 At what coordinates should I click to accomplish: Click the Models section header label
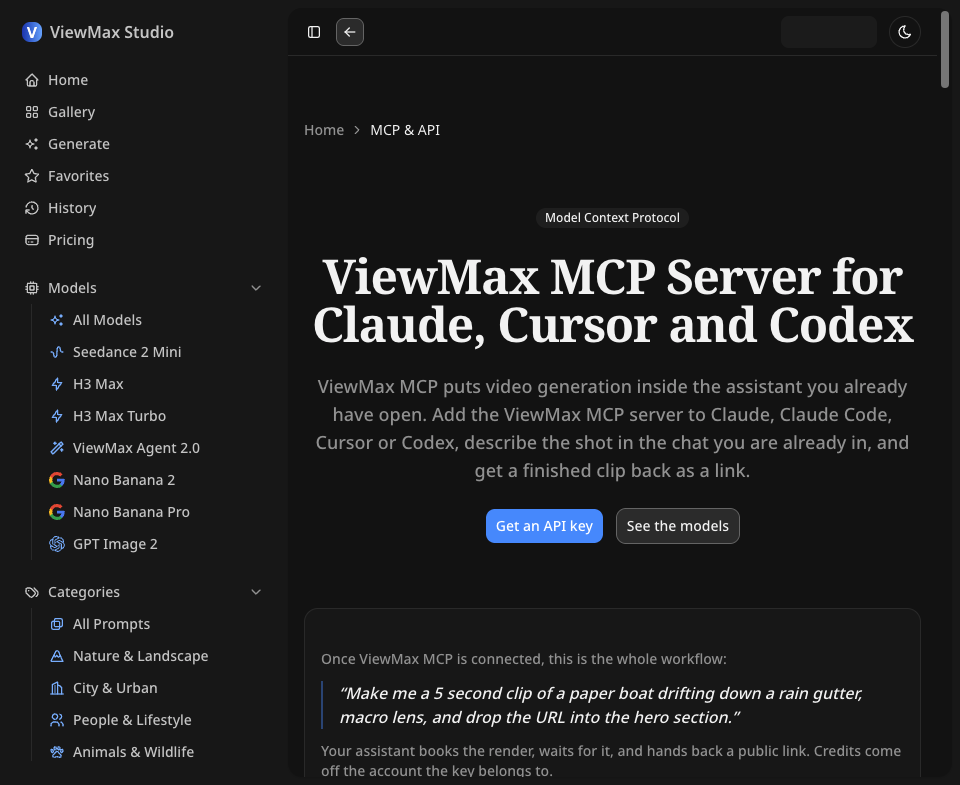coord(72,288)
